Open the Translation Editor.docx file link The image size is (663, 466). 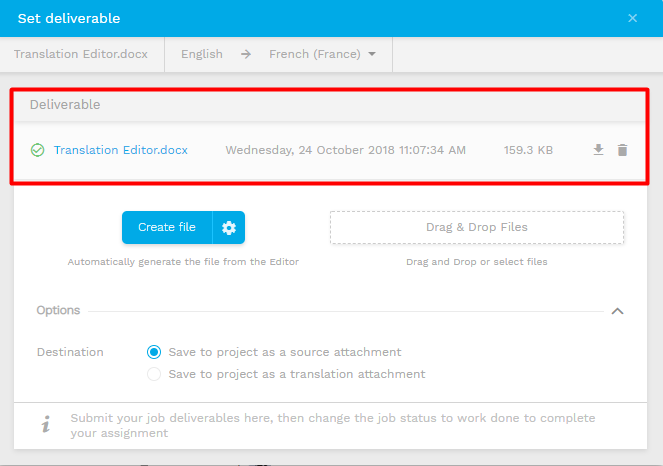coord(120,150)
